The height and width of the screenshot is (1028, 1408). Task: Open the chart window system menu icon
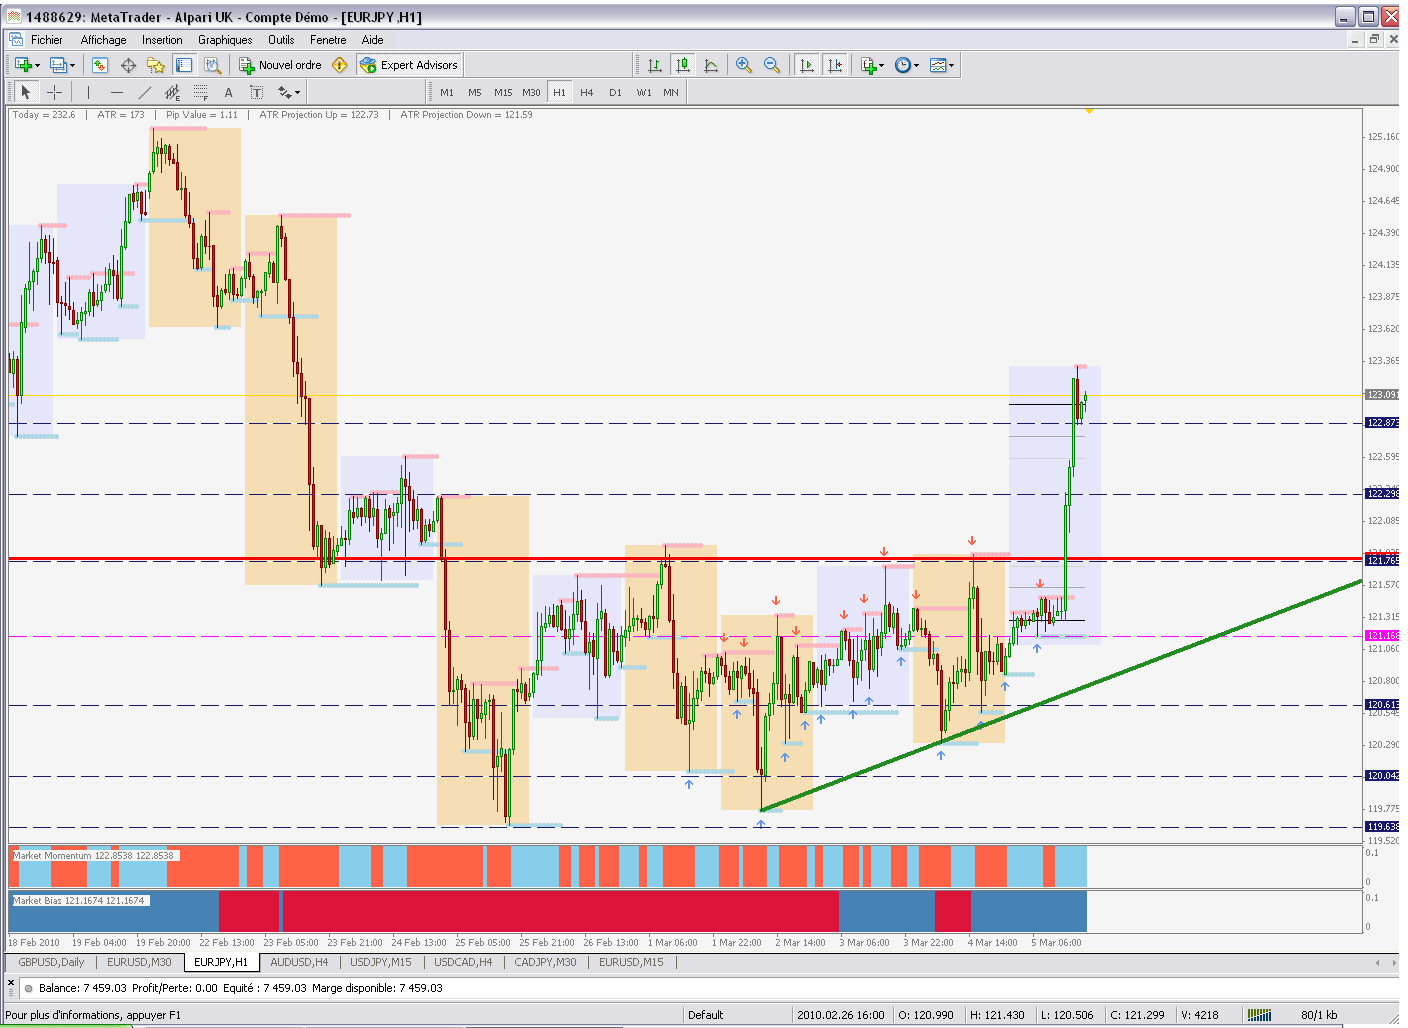coord(16,40)
